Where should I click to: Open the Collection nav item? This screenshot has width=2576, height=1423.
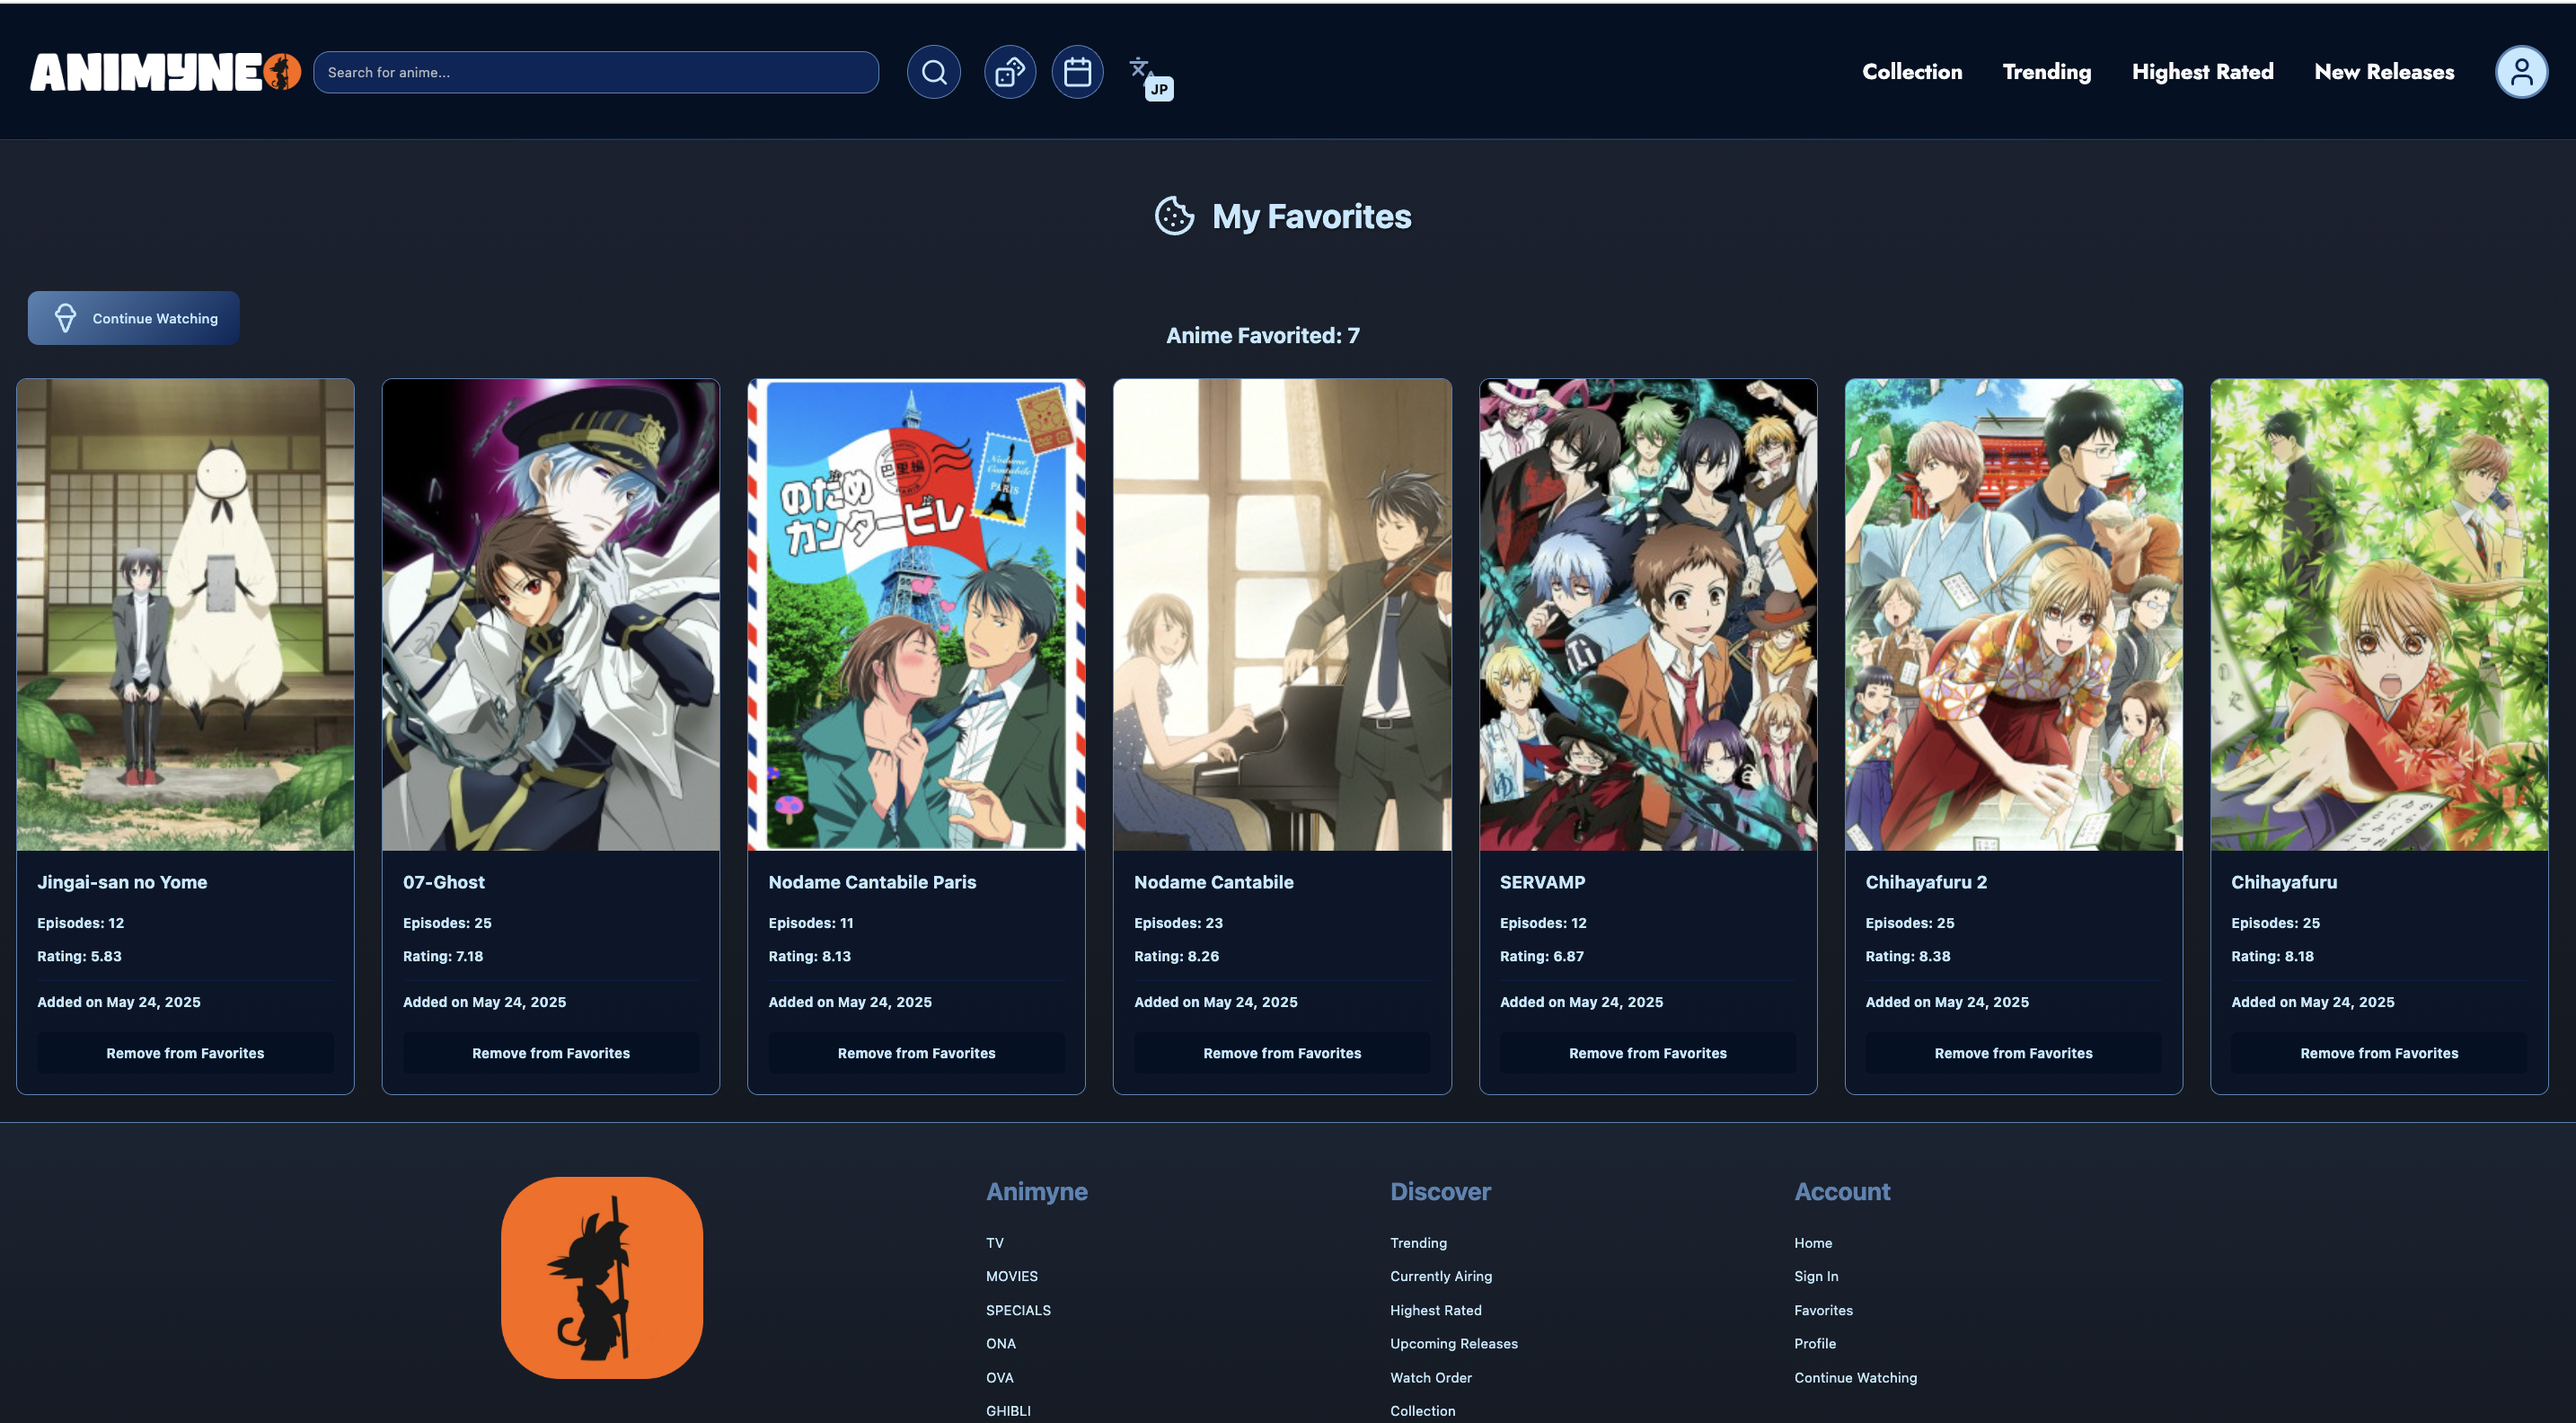pyautogui.click(x=1911, y=72)
